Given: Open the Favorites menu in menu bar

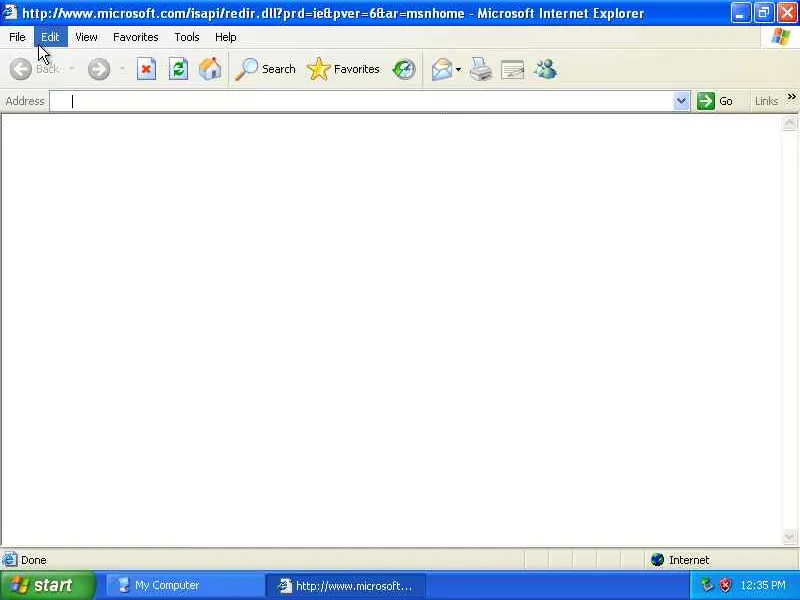Looking at the screenshot, I should (x=136, y=37).
